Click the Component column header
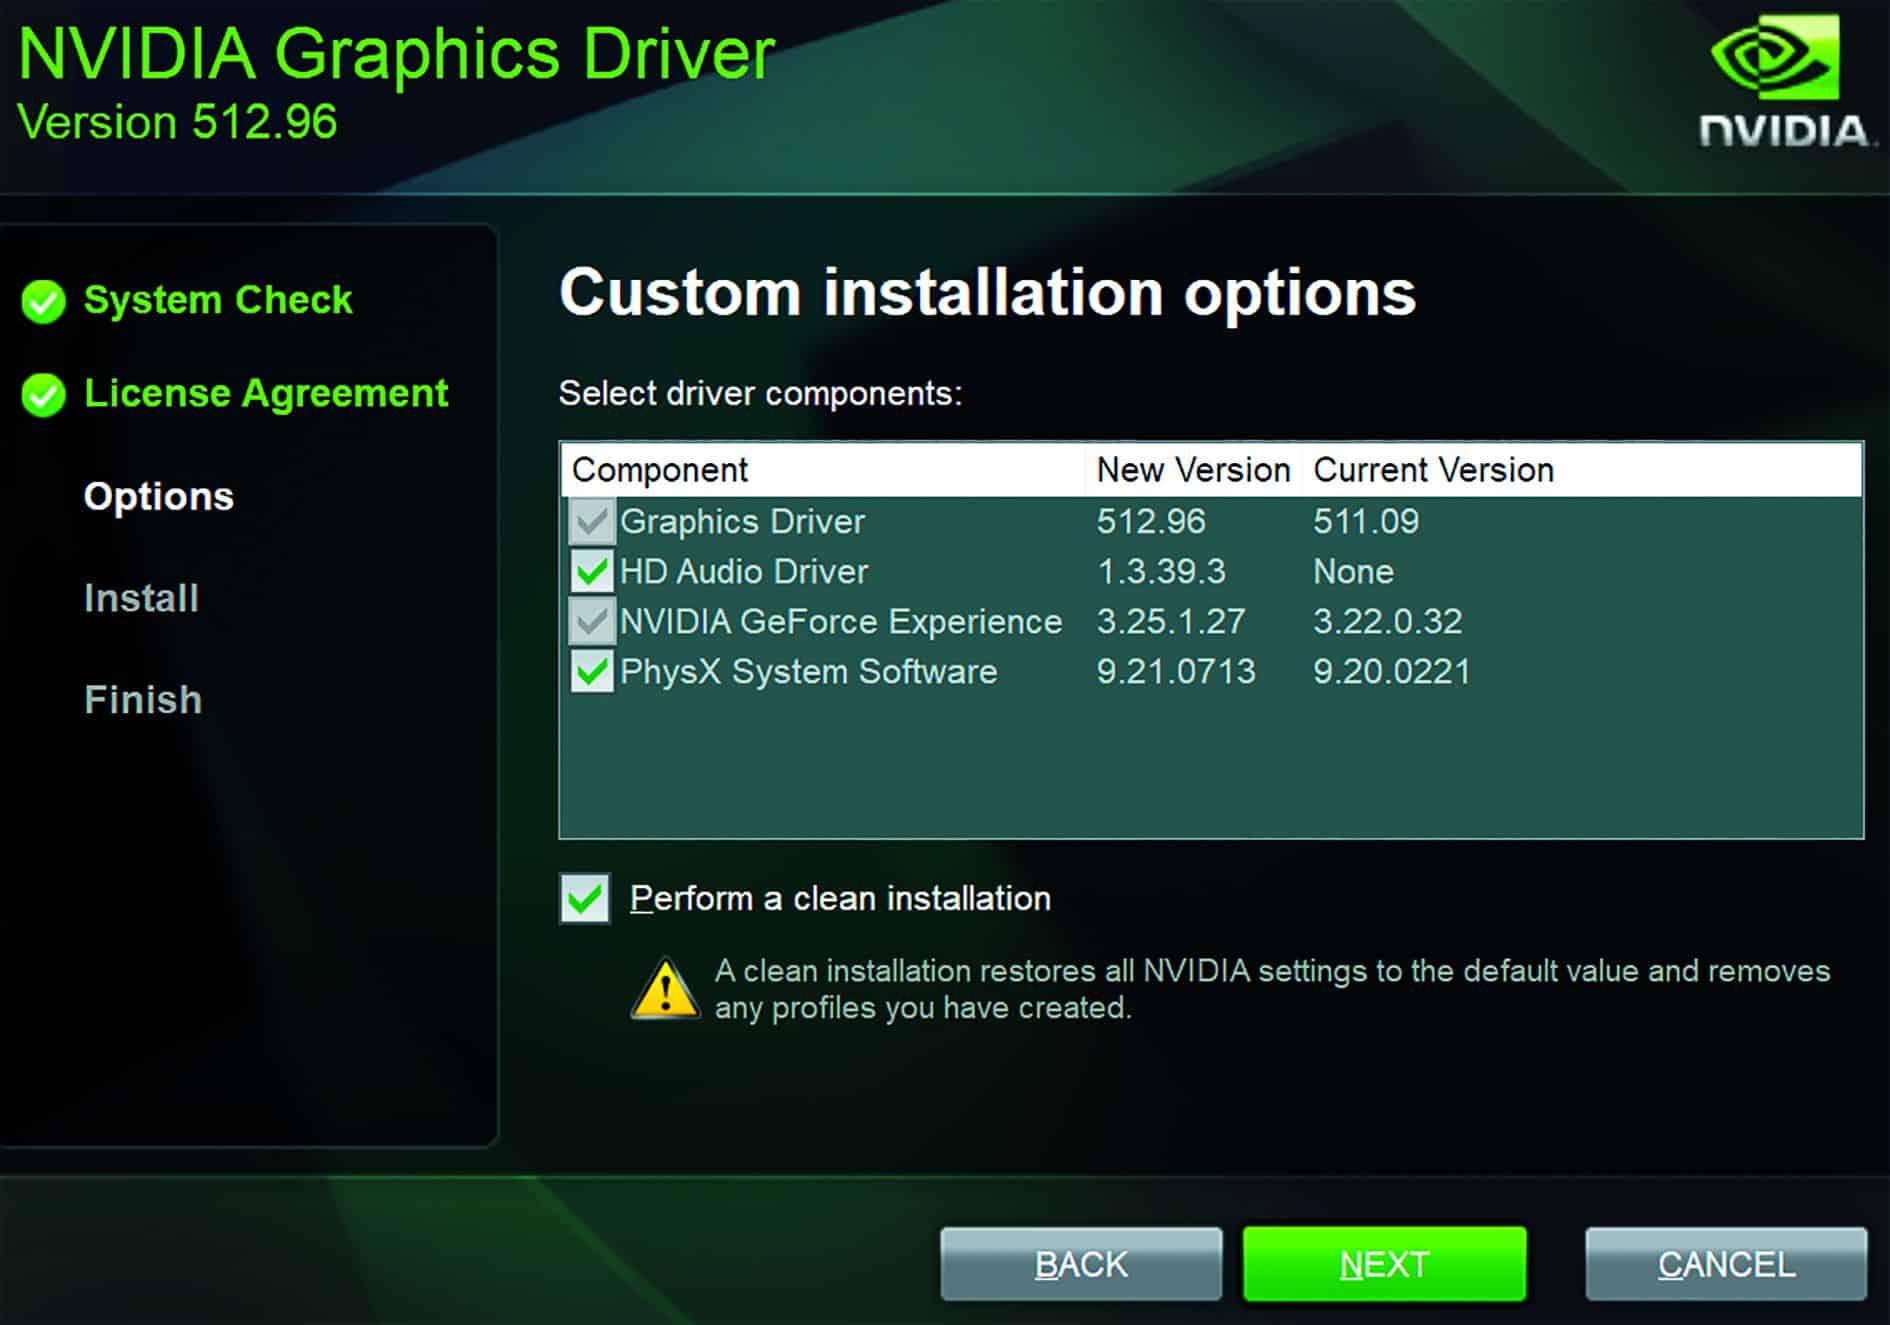The image size is (1890, 1325). pyautogui.click(x=660, y=469)
